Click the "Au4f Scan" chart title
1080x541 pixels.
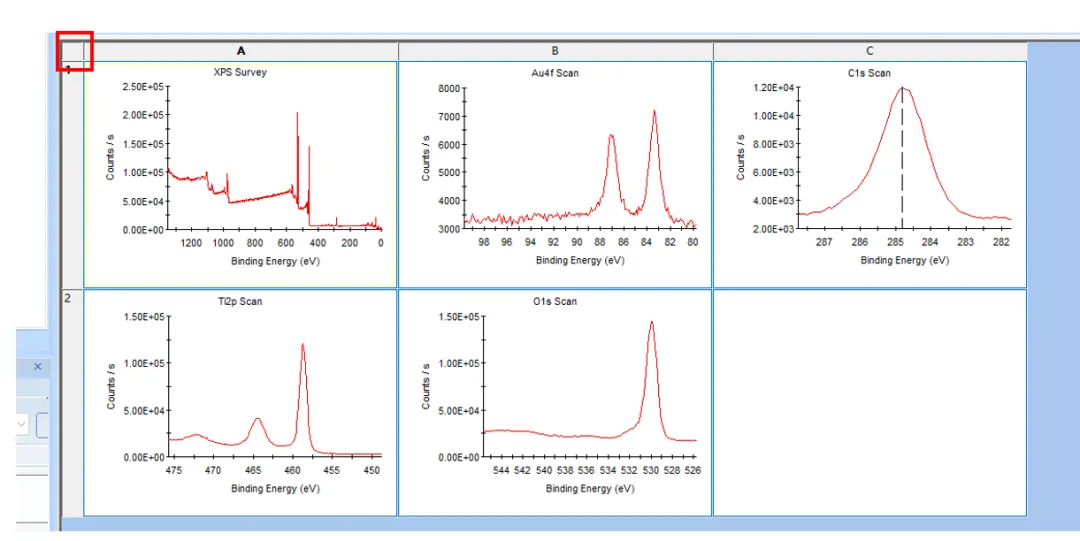[x=555, y=73]
